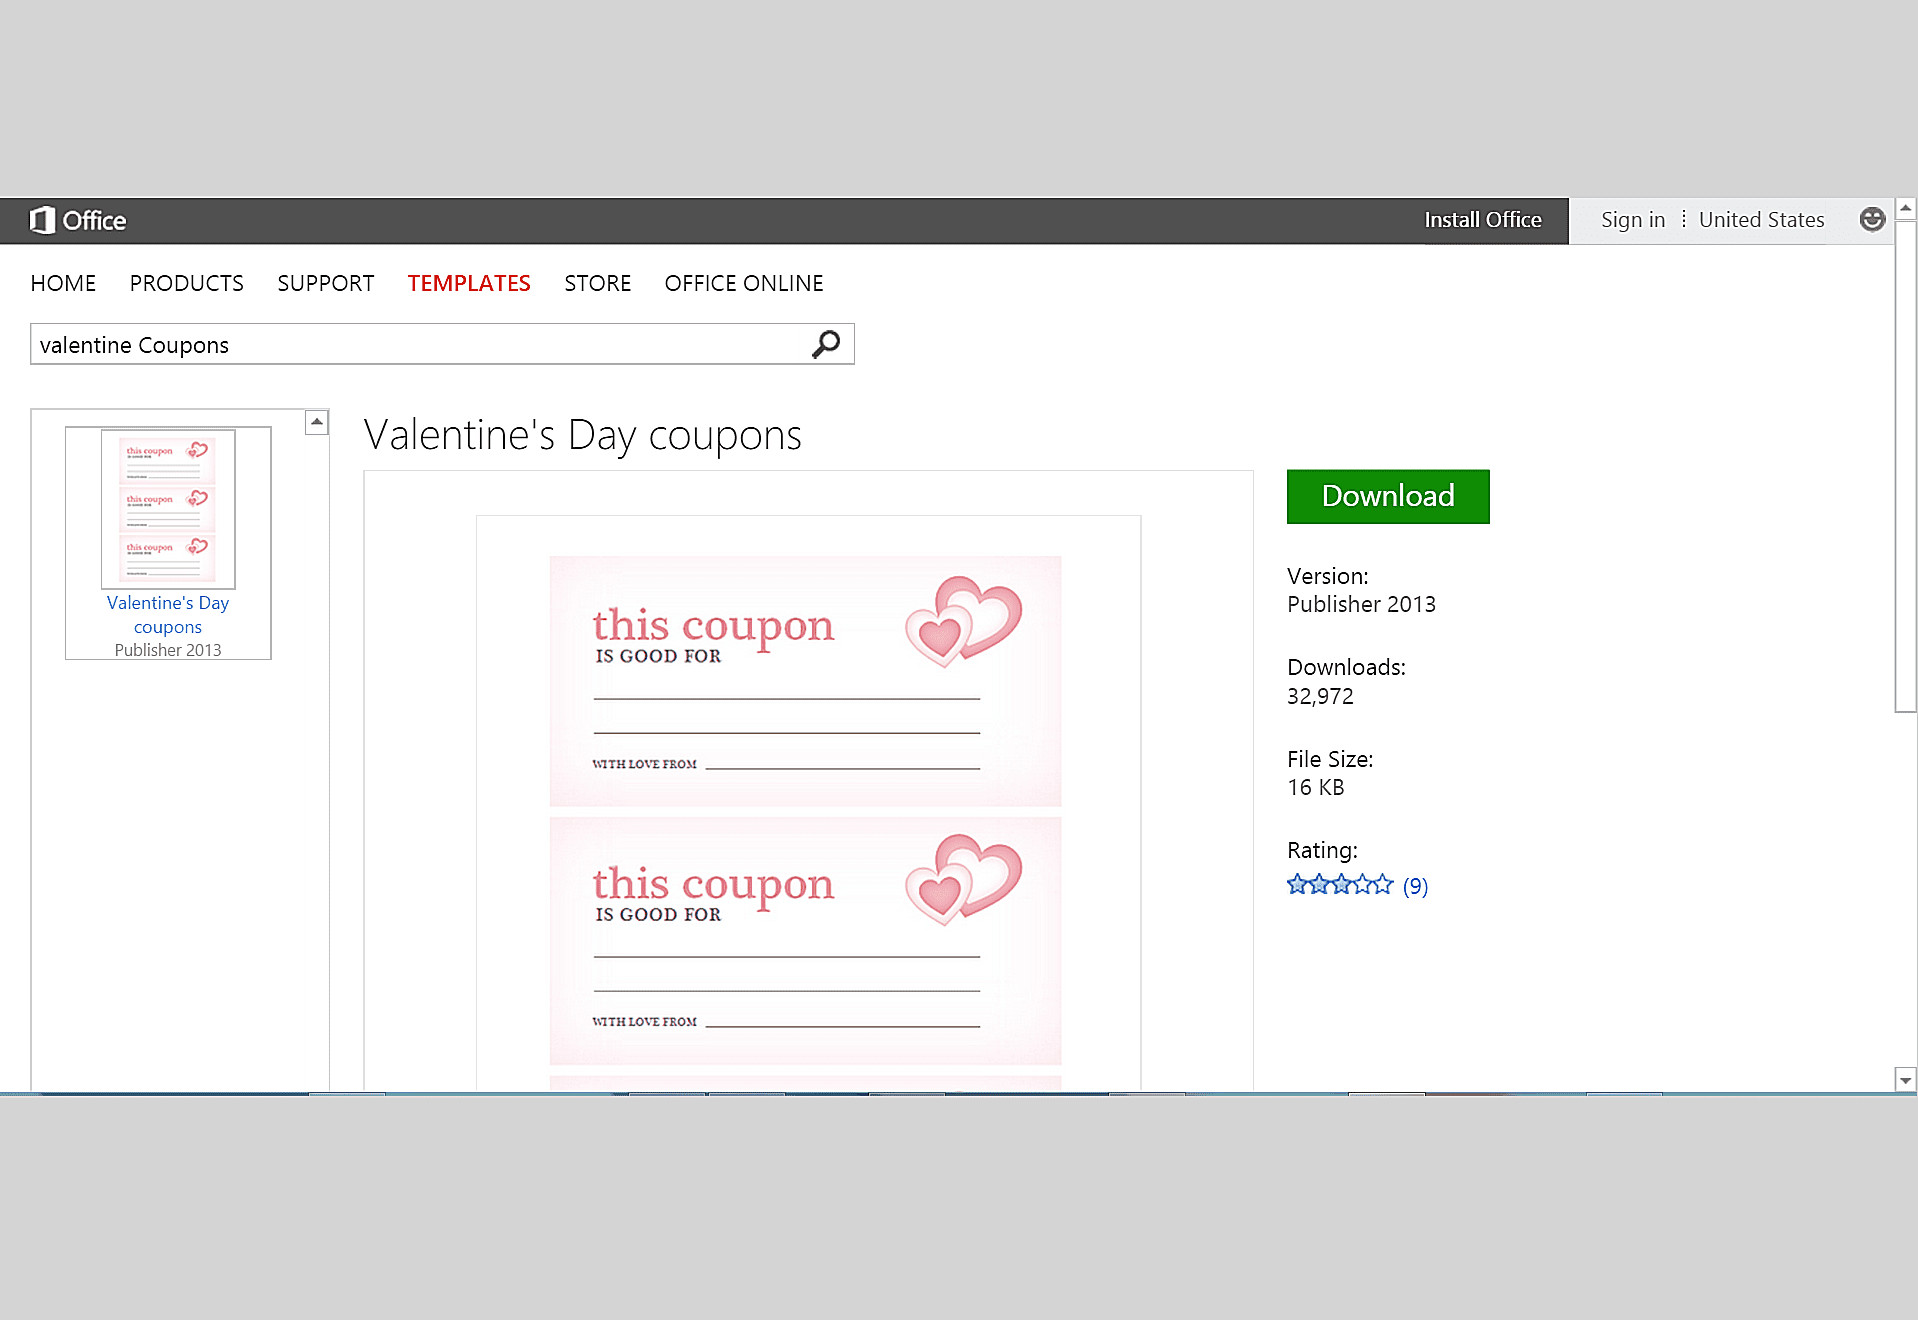Viewport: 1918px width, 1320px height.
Task: Select the TEMPLATES tab
Action: [468, 284]
